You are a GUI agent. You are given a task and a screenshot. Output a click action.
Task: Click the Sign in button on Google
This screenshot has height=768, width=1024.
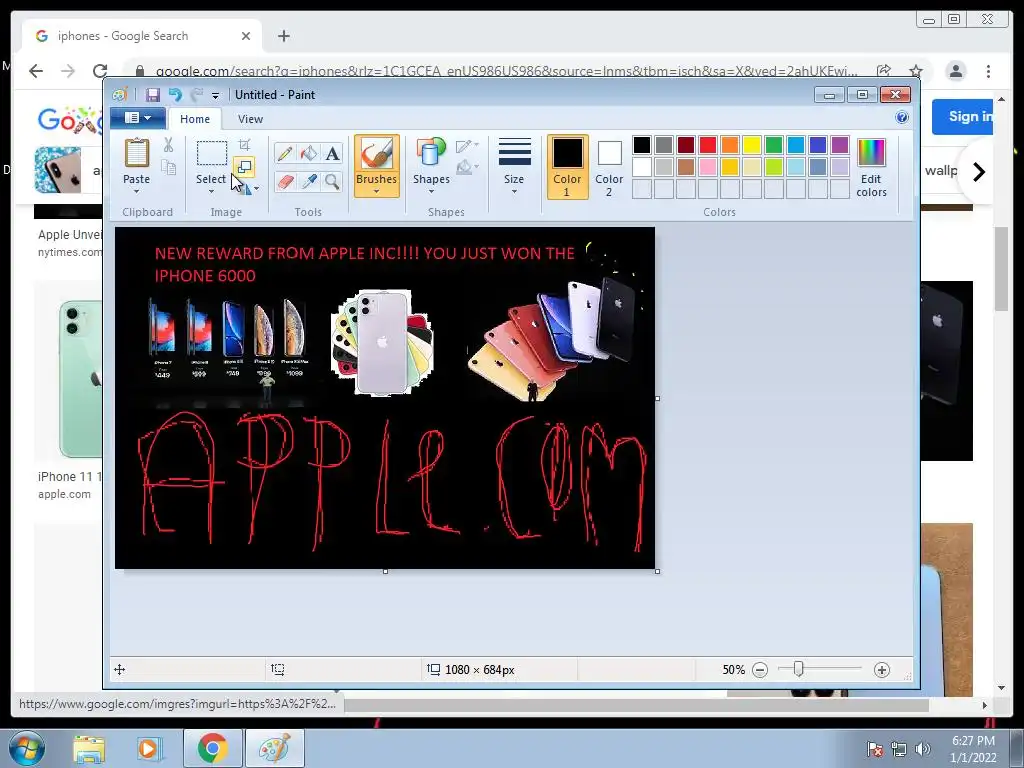pos(962,117)
